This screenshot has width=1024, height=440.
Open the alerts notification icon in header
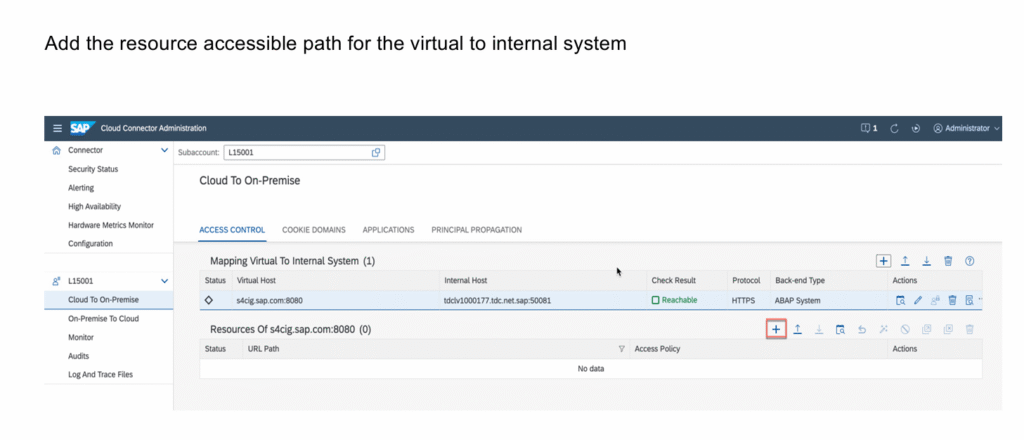coord(868,128)
